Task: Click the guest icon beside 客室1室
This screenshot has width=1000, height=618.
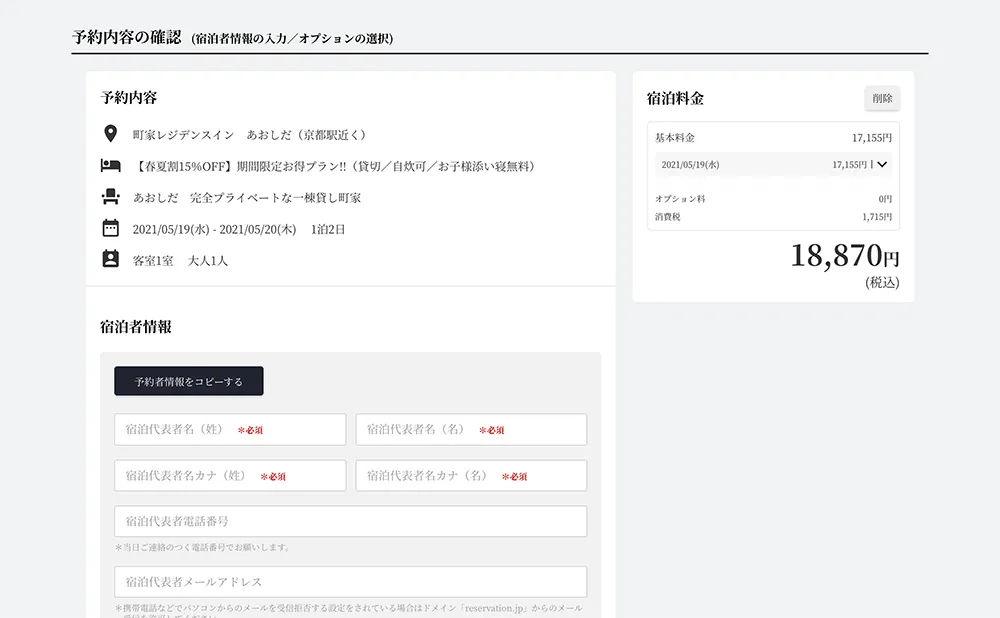Action: [110, 261]
